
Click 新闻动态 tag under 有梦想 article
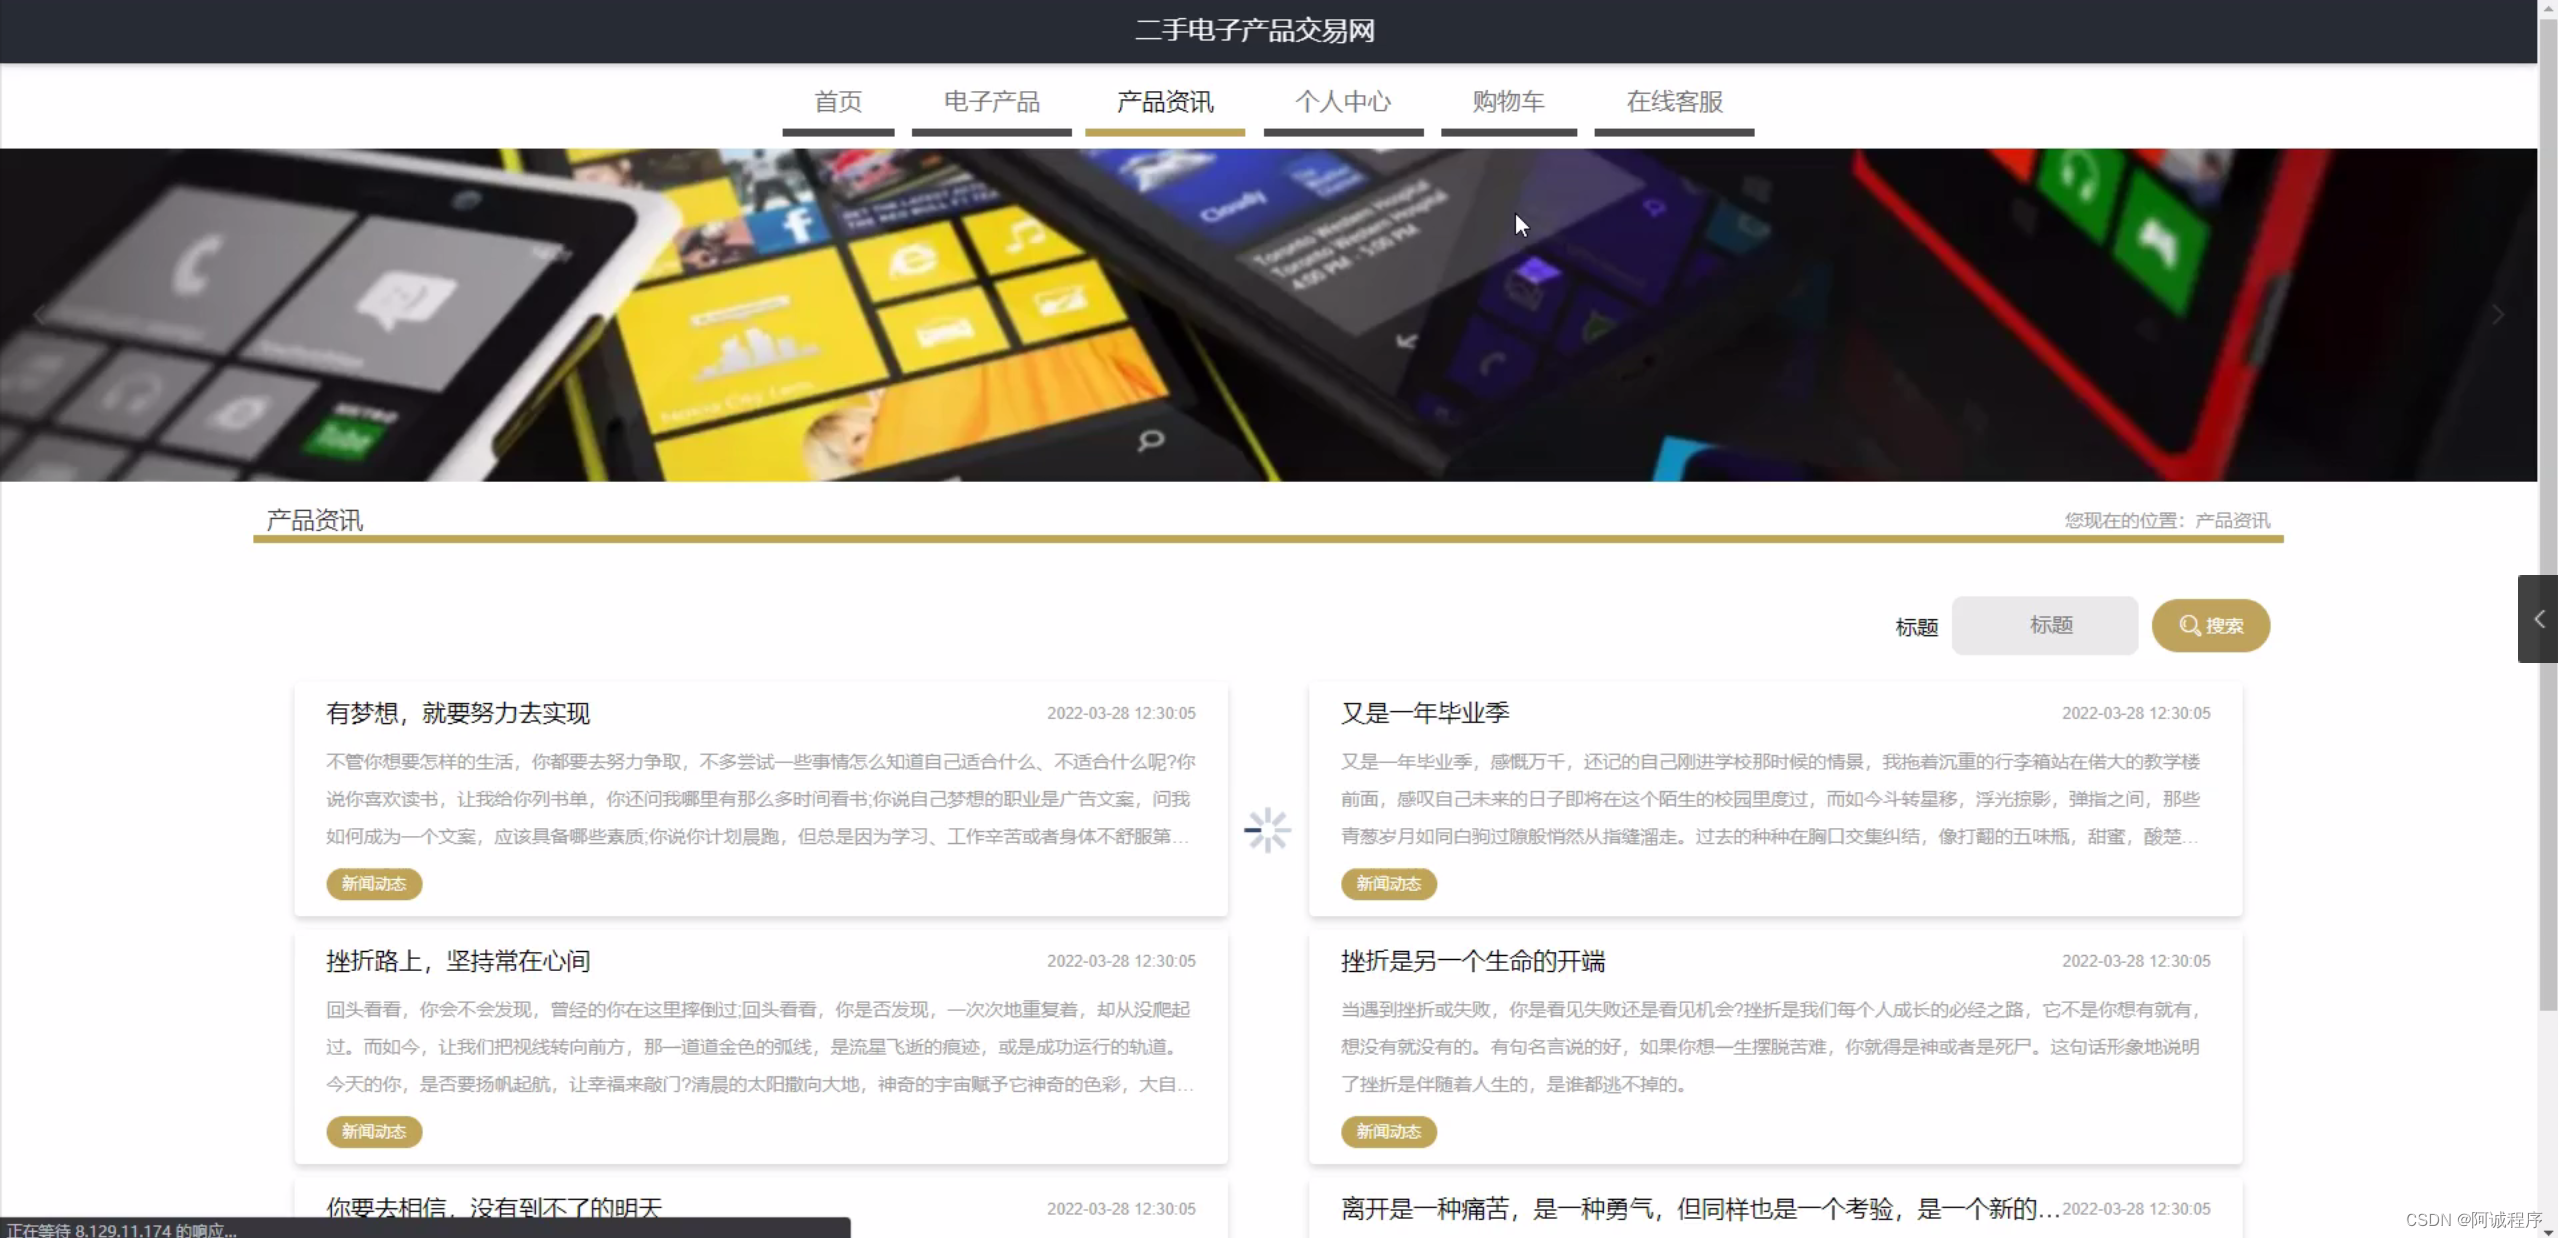click(x=373, y=884)
